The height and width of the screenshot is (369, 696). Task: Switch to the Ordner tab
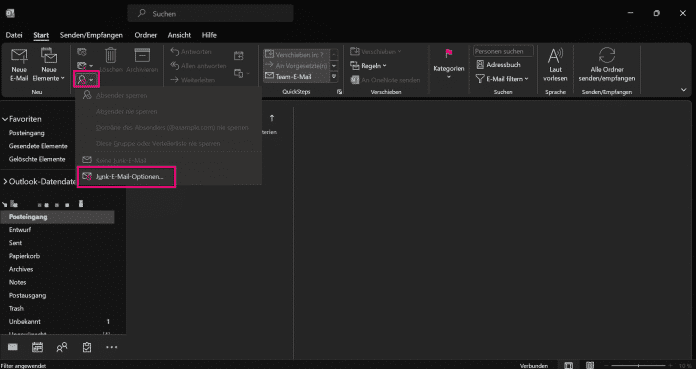coord(146,35)
